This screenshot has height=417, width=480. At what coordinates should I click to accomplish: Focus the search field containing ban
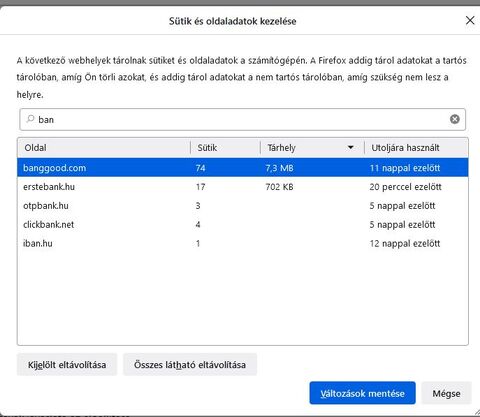click(243, 119)
